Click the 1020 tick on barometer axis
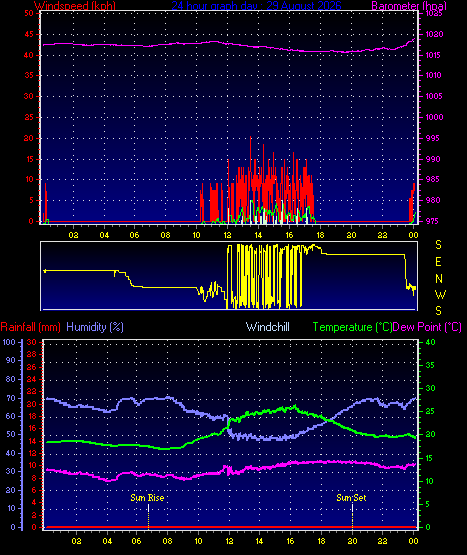 point(434,34)
